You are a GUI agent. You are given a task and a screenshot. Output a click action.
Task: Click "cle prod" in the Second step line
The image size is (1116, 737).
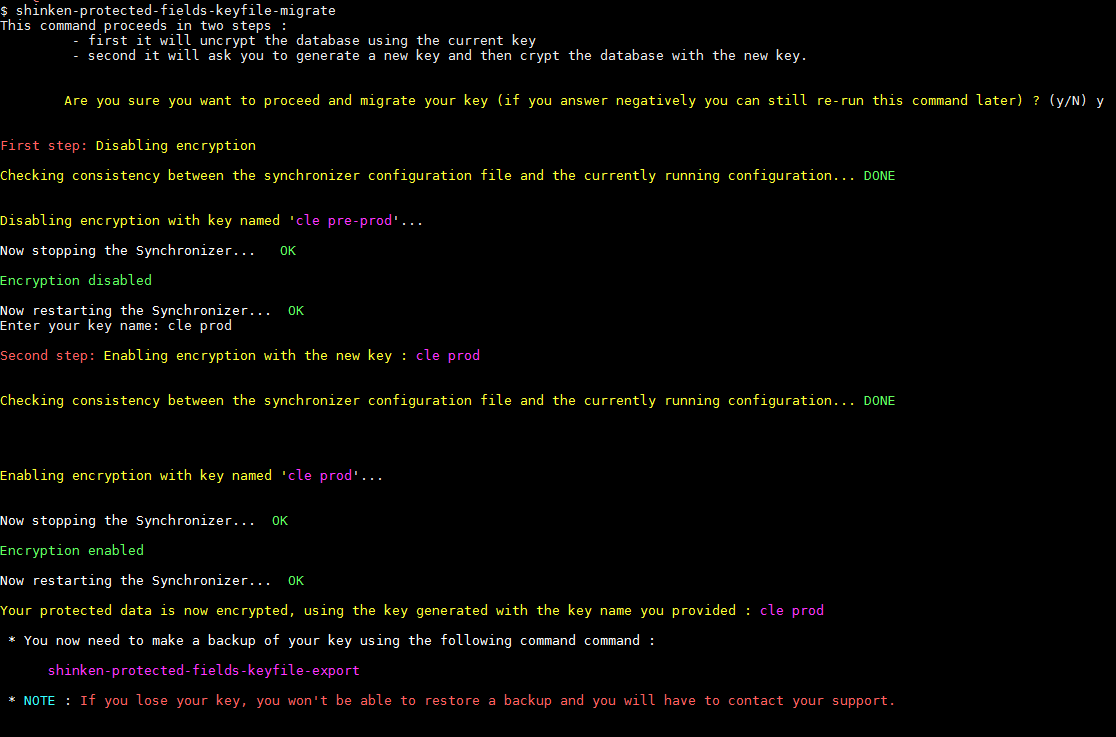(447, 356)
